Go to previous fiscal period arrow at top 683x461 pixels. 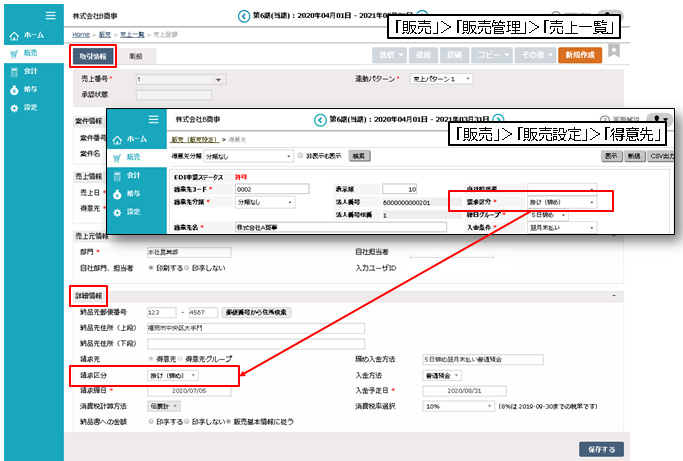[x=243, y=15]
